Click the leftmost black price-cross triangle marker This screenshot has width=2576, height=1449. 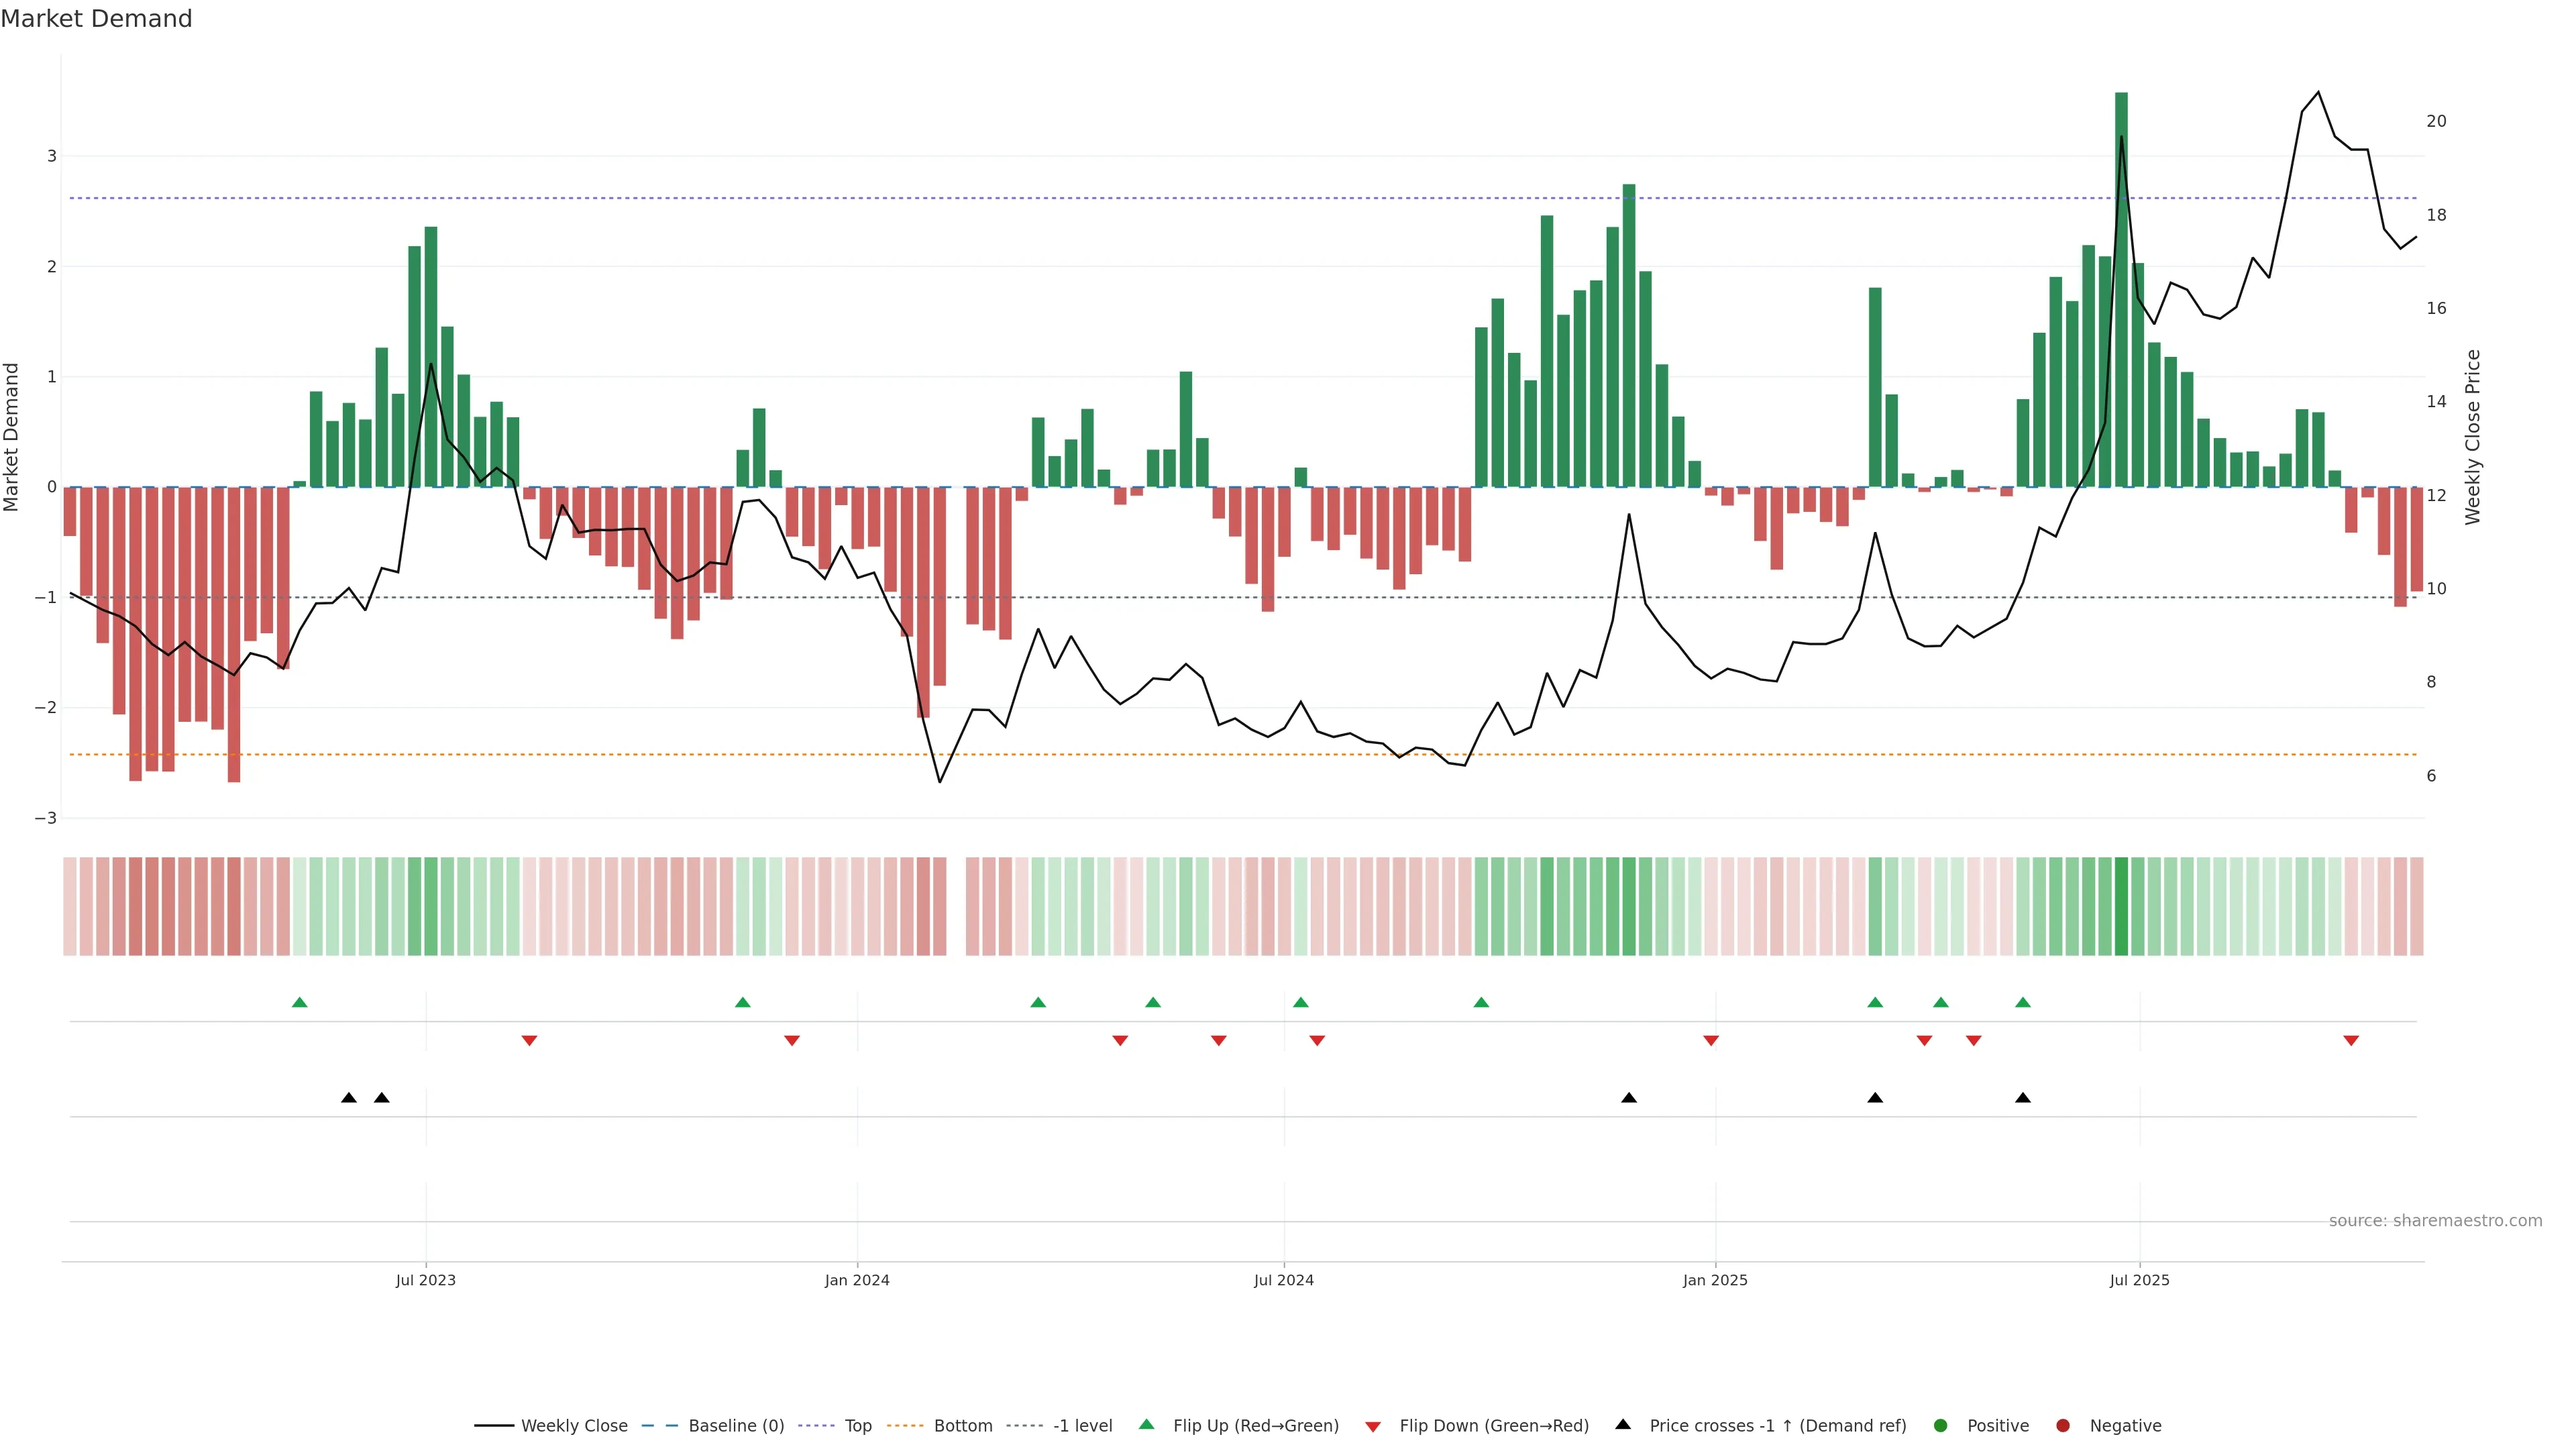pos(348,1098)
